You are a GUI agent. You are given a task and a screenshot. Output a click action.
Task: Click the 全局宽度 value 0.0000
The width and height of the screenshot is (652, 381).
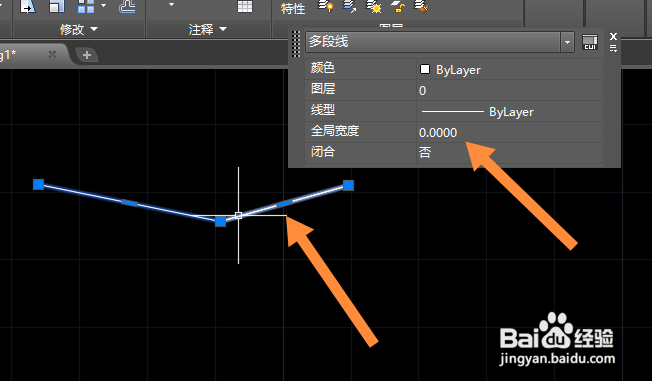[x=509, y=132]
